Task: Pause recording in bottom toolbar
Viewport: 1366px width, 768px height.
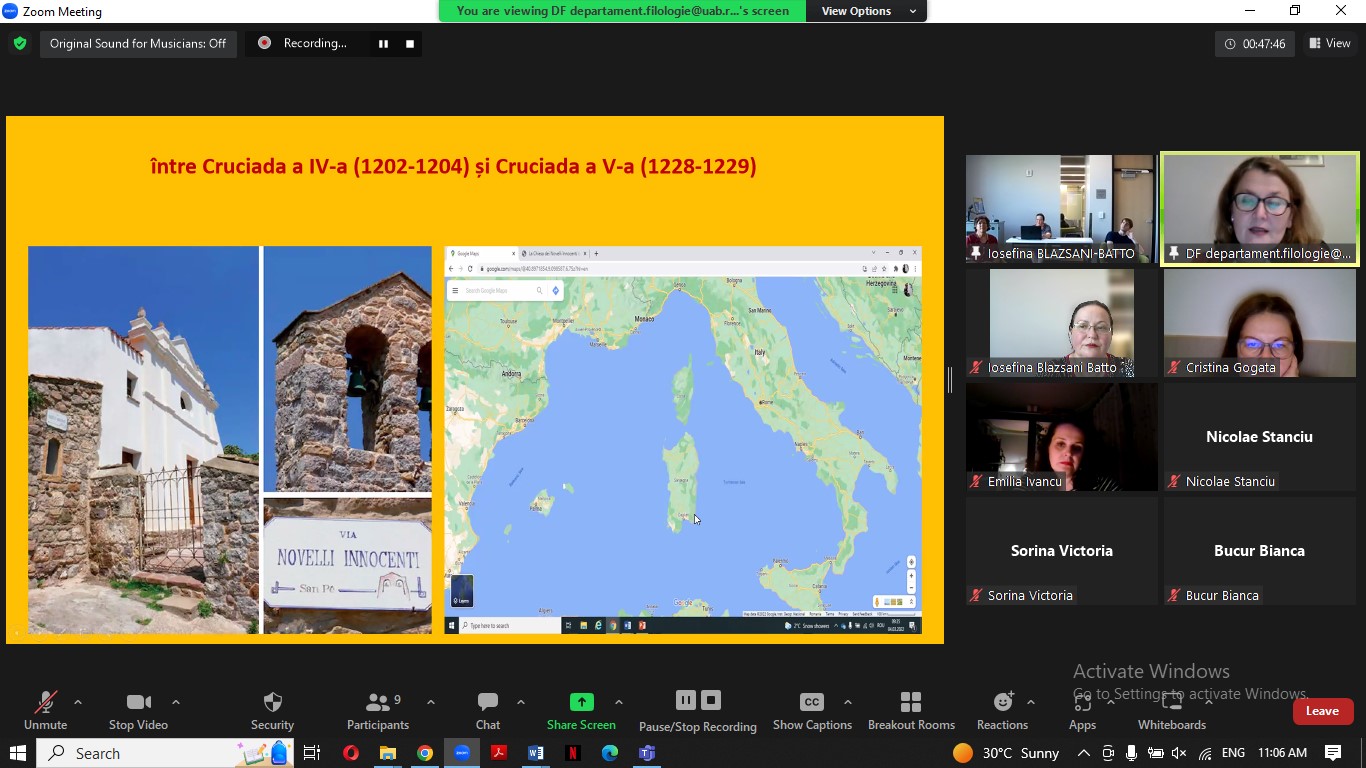Action: tap(685, 700)
